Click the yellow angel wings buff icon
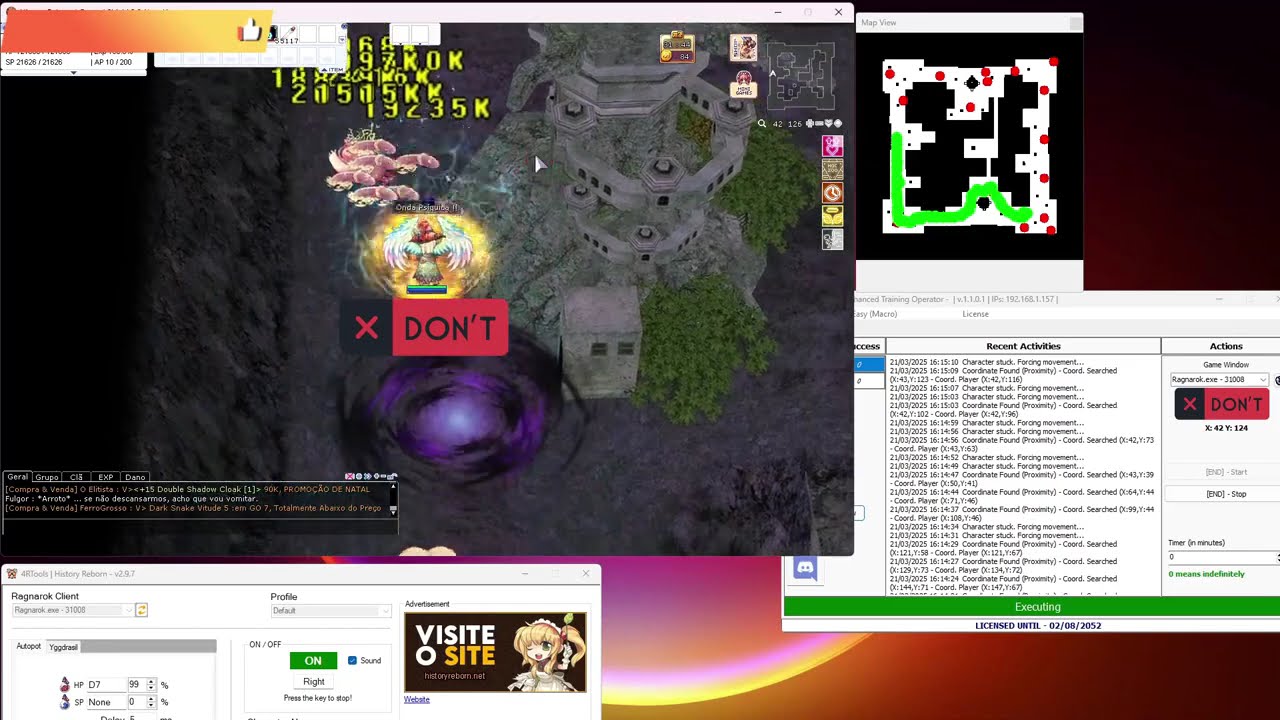This screenshot has width=1280, height=720. [832, 216]
